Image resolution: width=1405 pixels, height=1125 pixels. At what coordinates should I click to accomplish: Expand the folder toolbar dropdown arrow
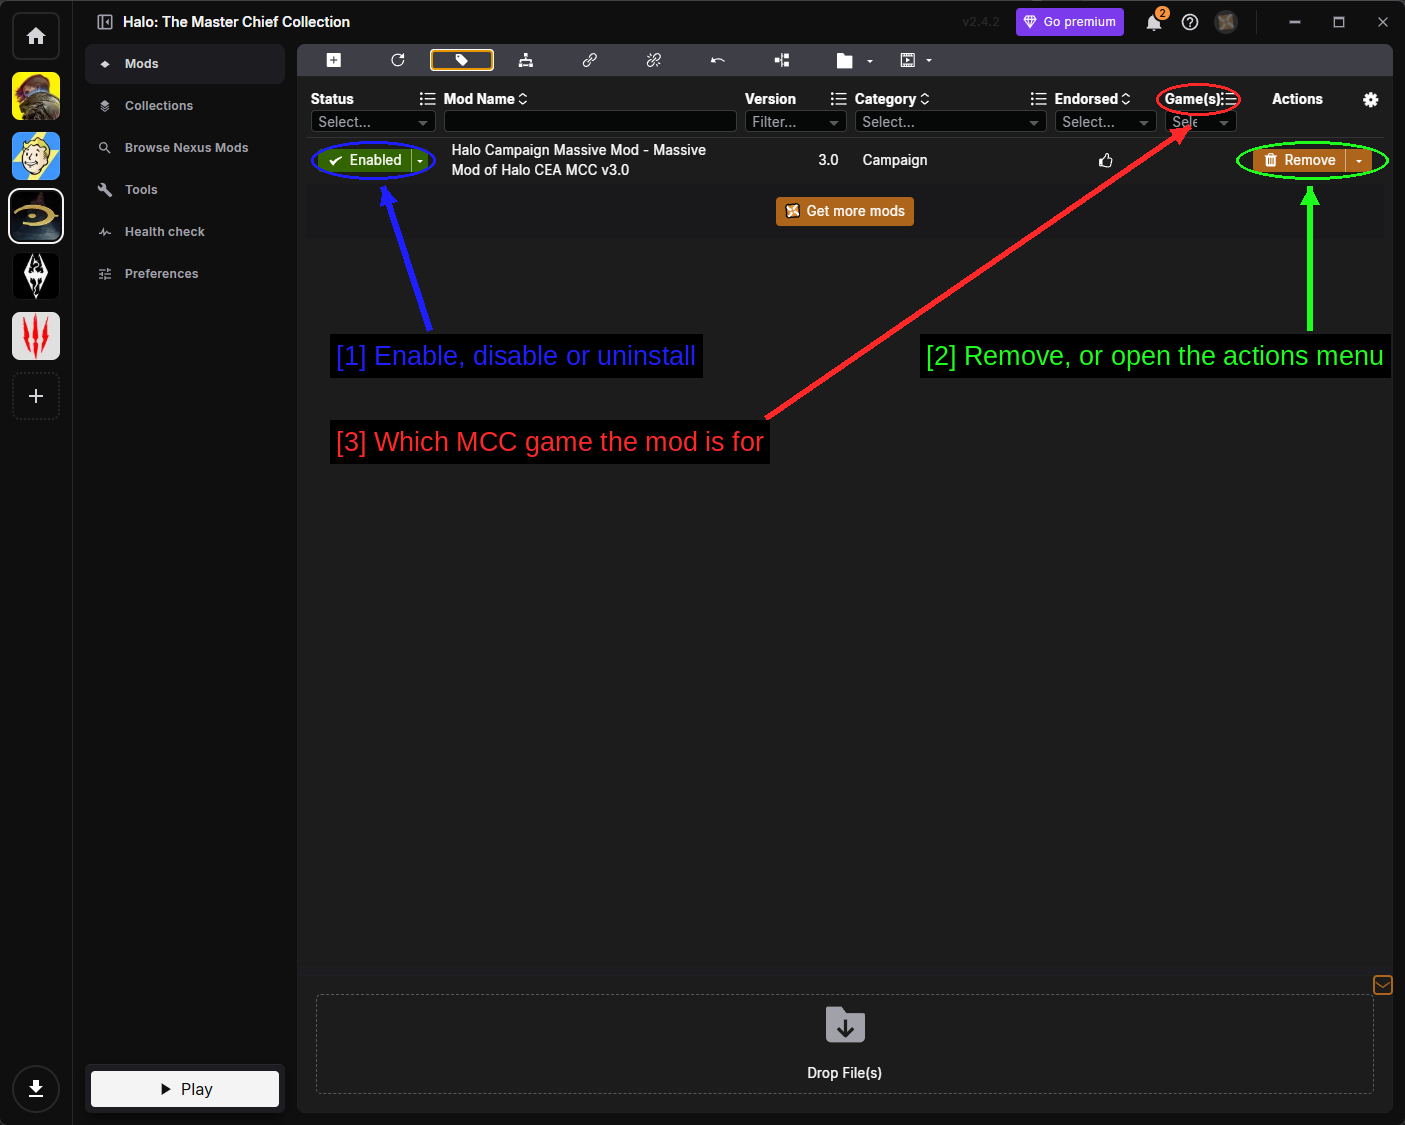point(870,61)
